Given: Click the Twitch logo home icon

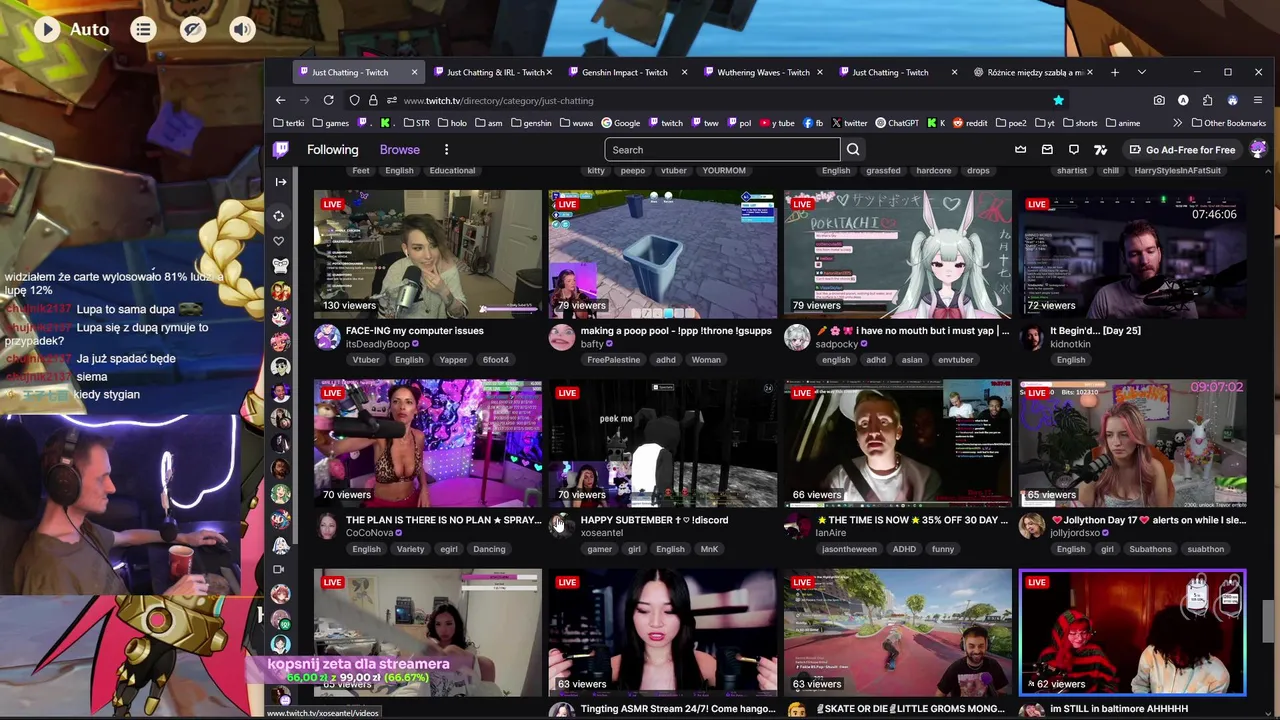Looking at the screenshot, I should (x=281, y=150).
